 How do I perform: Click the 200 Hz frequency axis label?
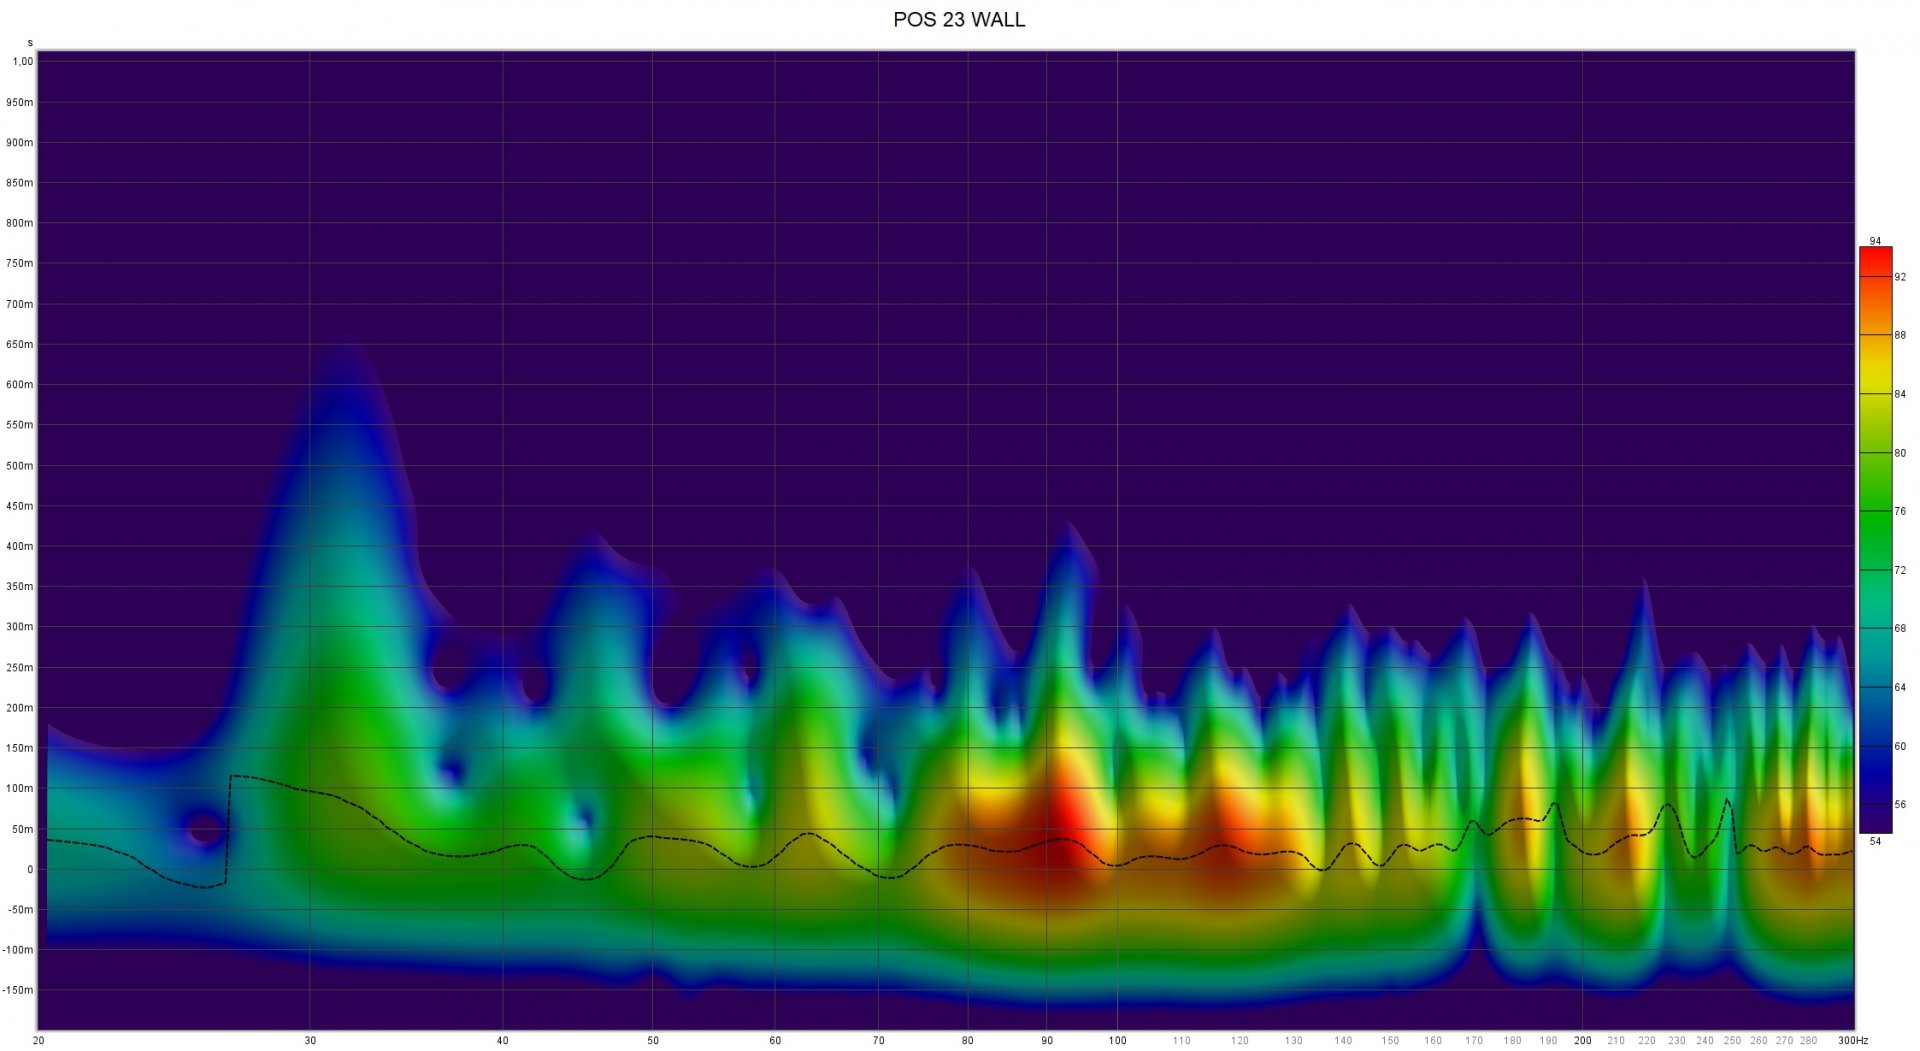point(1582,1041)
